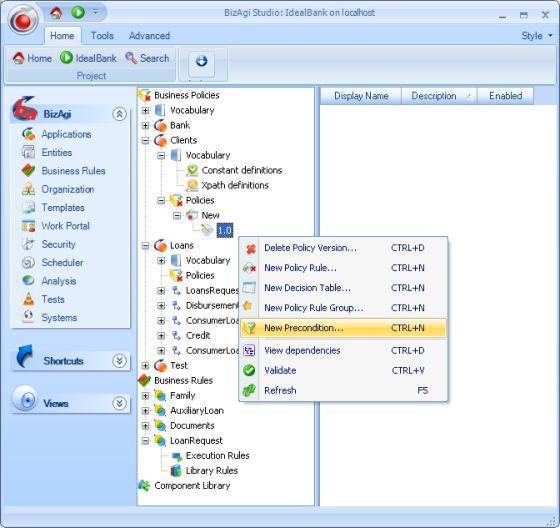Sort by the Display Name column header

click(x=361, y=96)
